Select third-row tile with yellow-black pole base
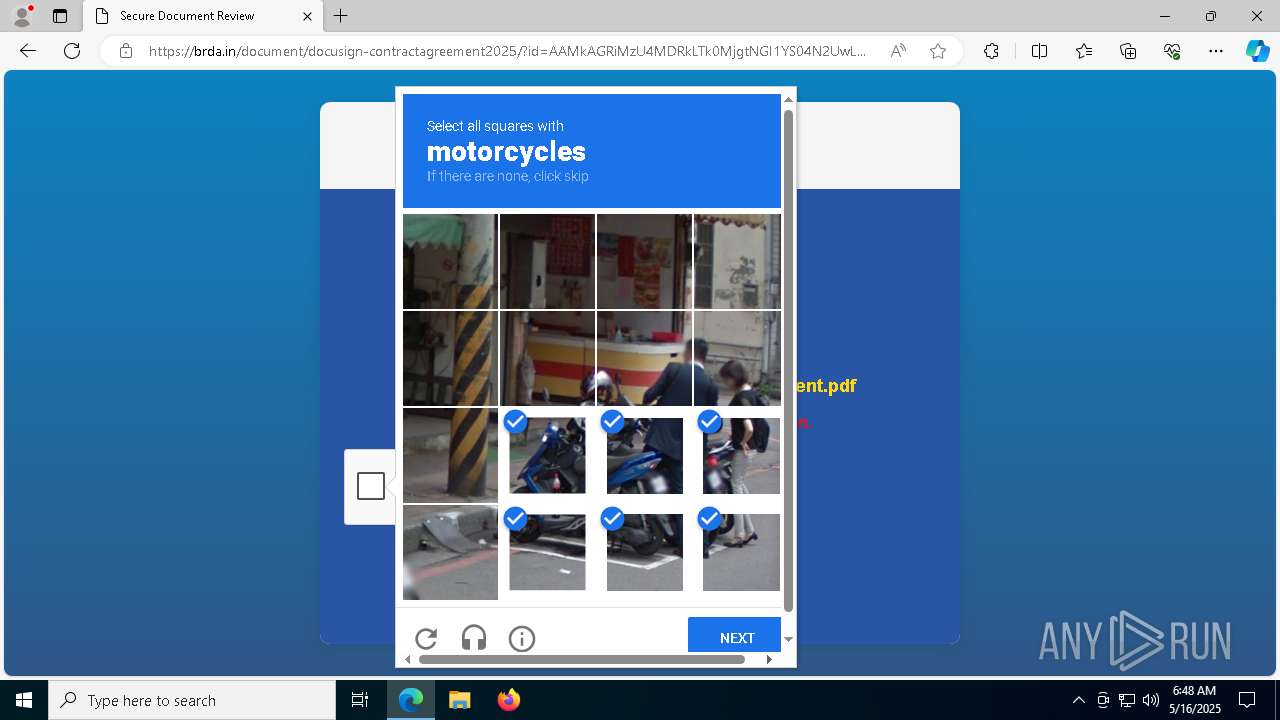 point(450,455)
